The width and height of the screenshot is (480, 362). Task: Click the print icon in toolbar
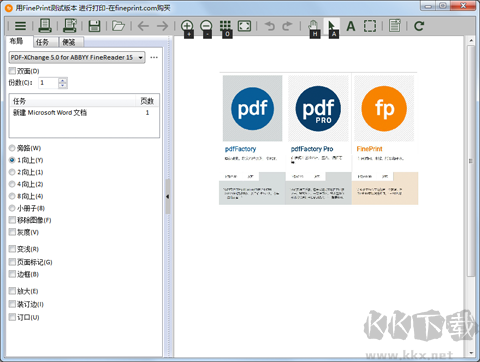coord(45,26)
